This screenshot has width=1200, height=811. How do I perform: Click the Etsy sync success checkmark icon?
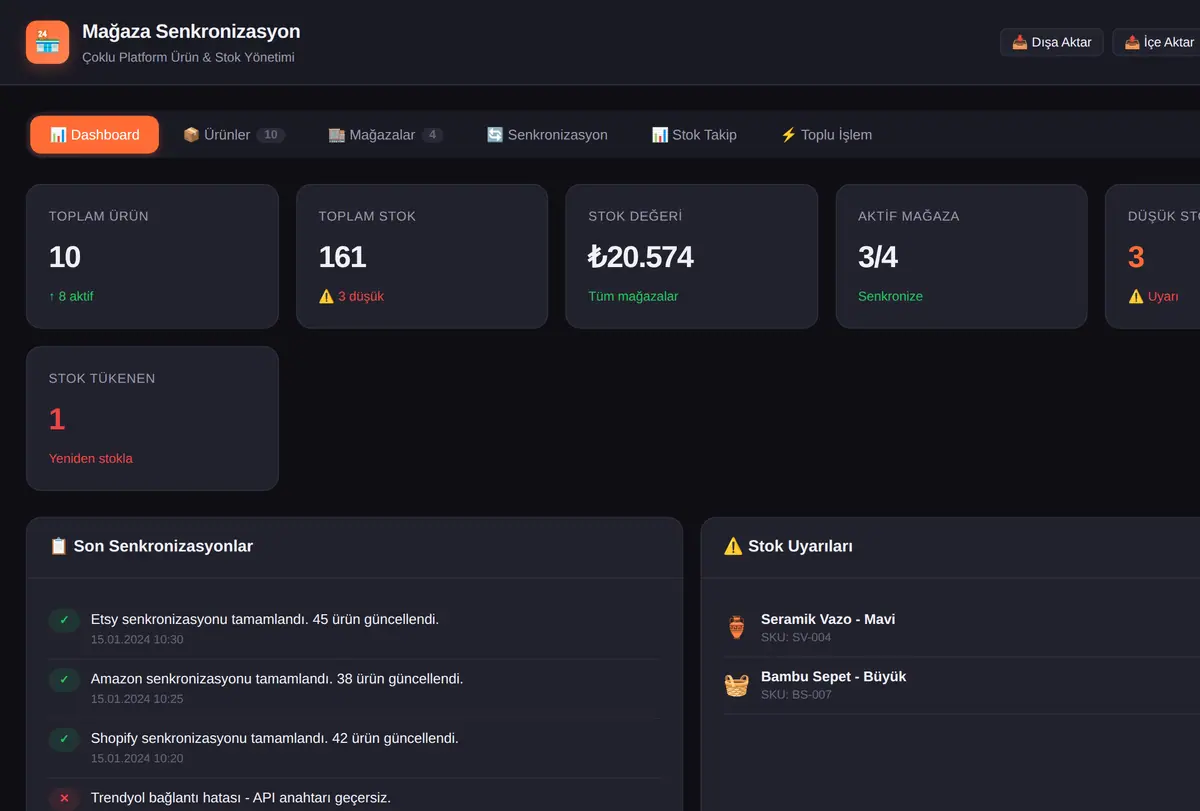(x=64, y=620)
